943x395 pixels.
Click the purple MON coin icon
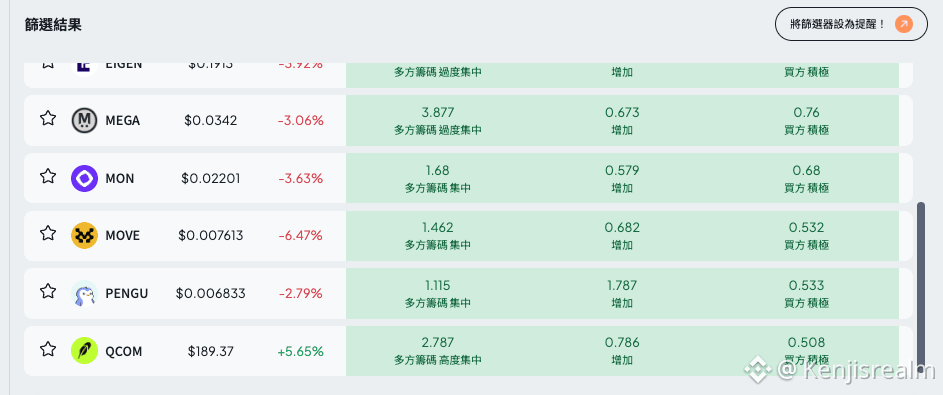[84, 179]
